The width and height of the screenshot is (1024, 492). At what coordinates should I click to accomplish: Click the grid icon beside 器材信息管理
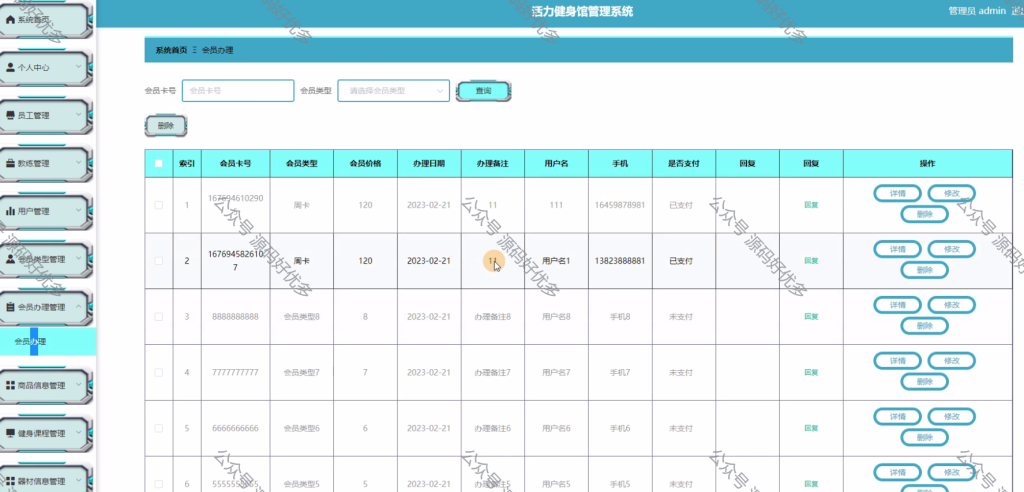[x=10, y=482]
